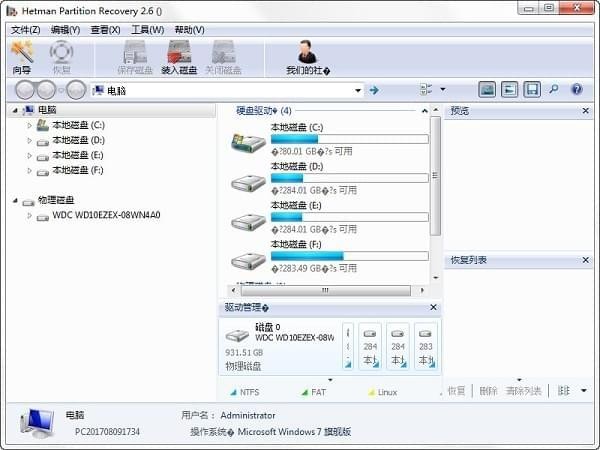This screenshot has width=600, height=450.
Task: Click local disk (F:) in the folder tree
Action: click(77, 170)
